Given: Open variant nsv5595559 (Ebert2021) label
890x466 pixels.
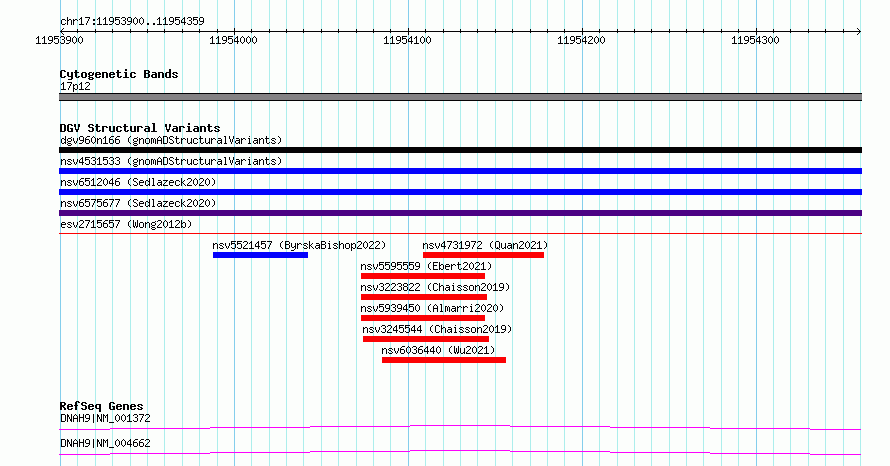Looking at the screenshot, I should coord(426,266).
